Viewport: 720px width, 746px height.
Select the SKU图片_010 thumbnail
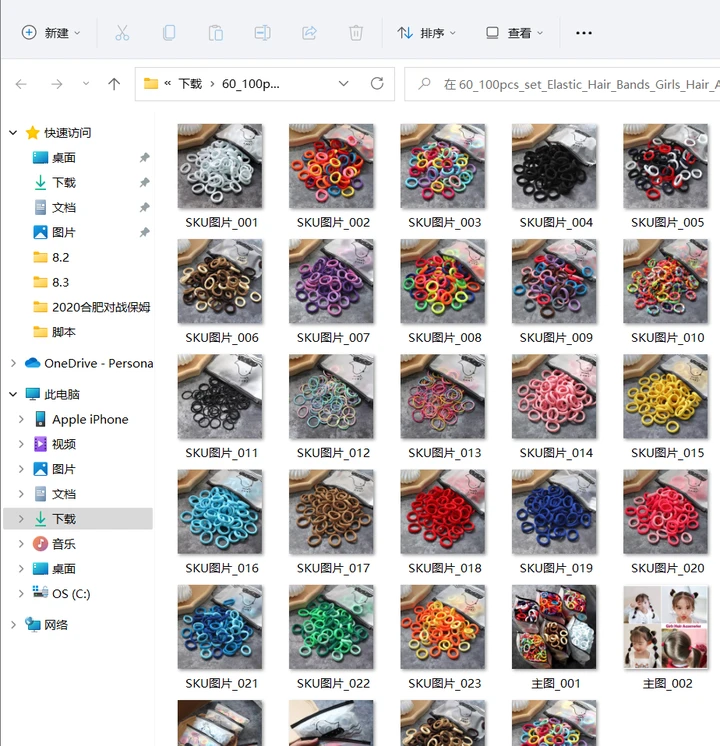(665, 281)
